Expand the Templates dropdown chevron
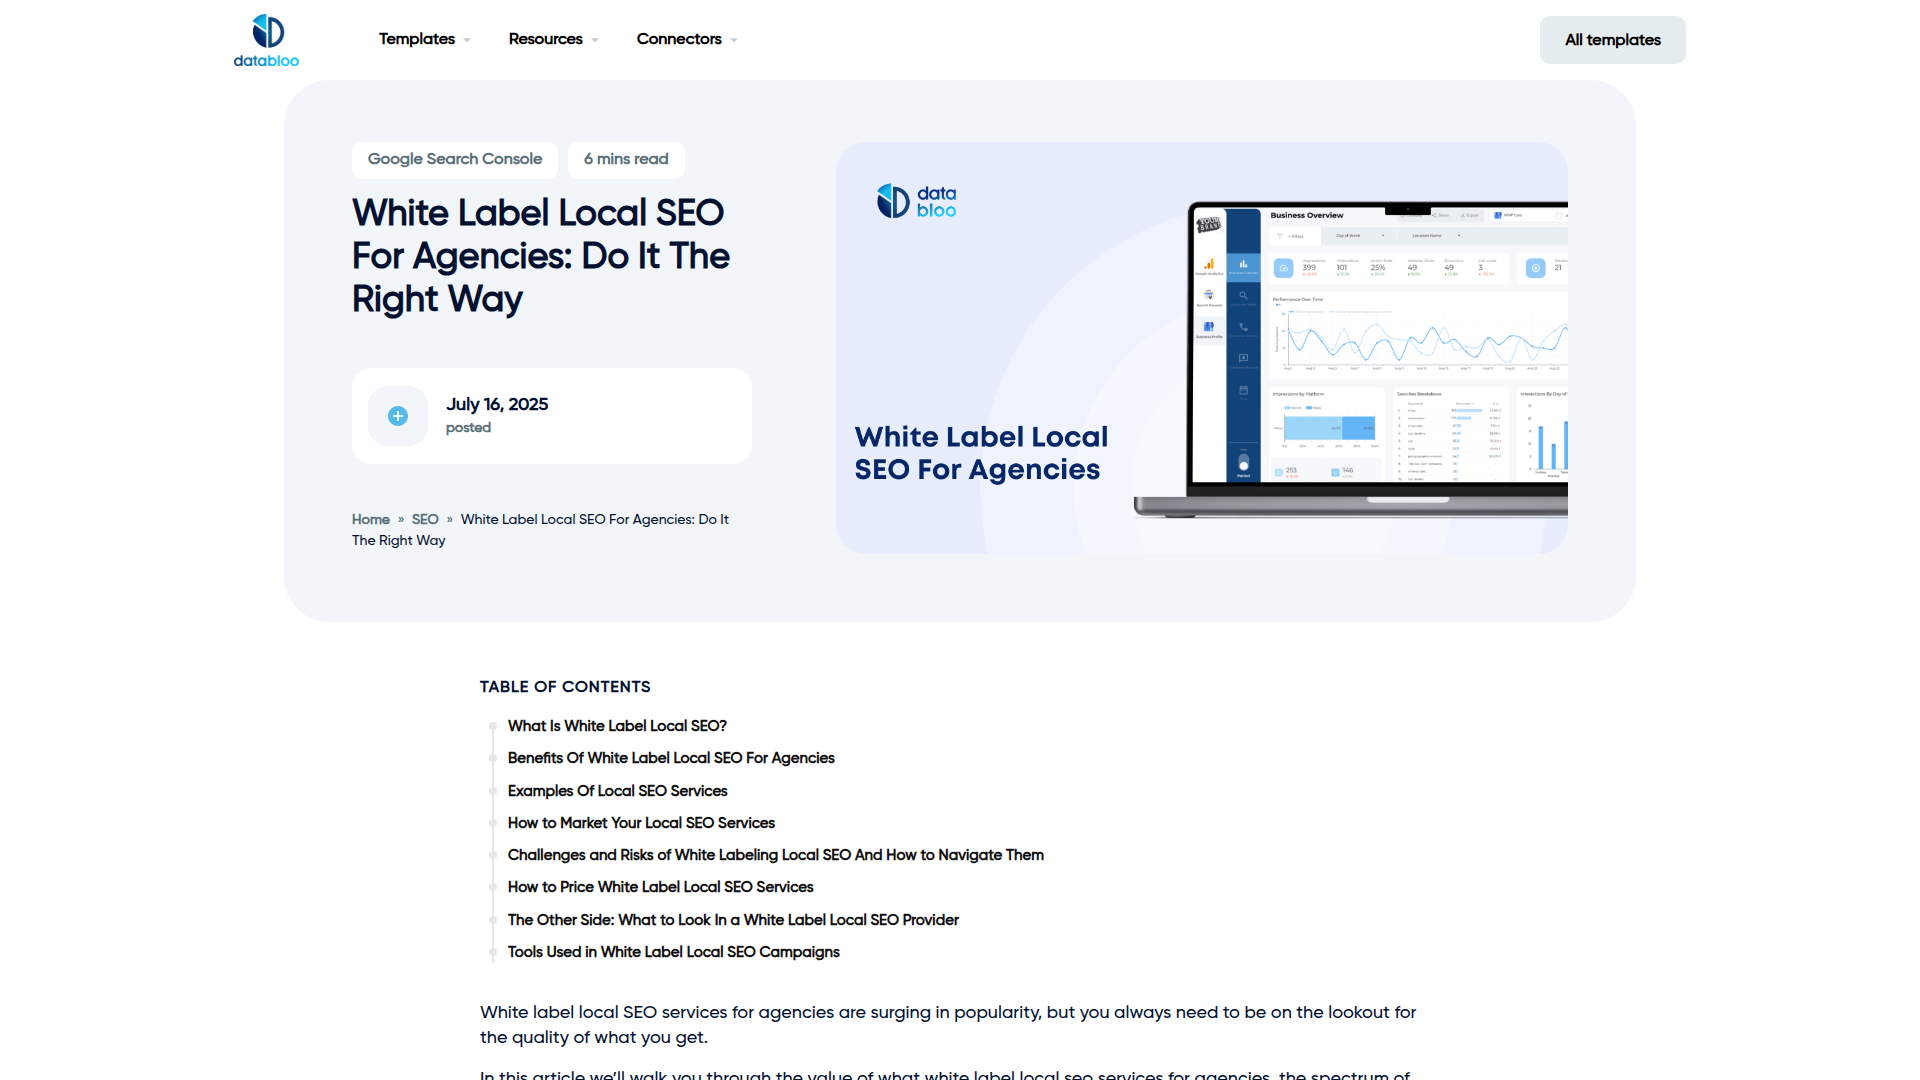 [465, 39]
